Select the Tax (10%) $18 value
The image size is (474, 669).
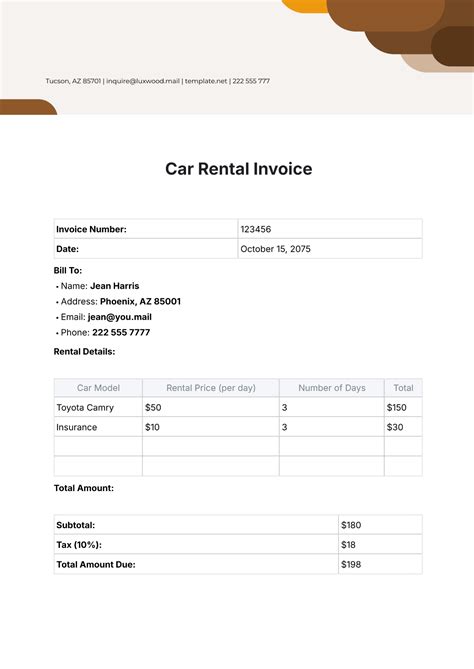point(380,545)
